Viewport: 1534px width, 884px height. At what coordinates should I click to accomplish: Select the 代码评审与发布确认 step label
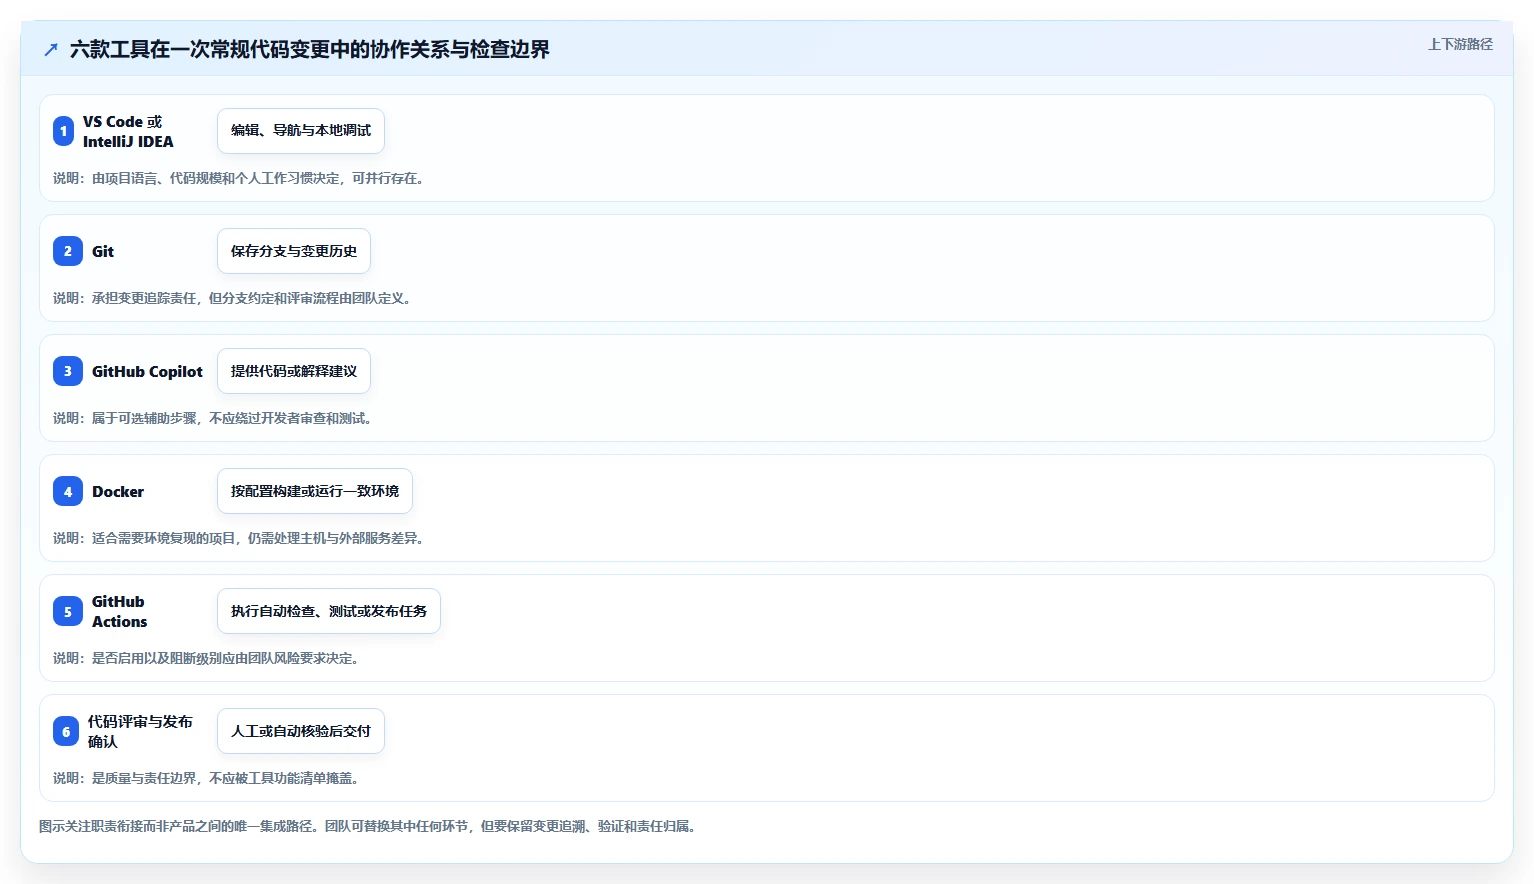click(x=140, y=731)
